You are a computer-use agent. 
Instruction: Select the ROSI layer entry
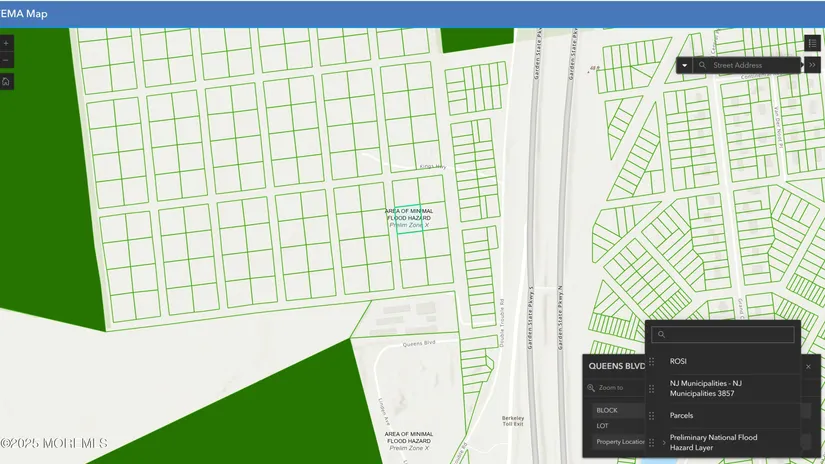point(678,361)
